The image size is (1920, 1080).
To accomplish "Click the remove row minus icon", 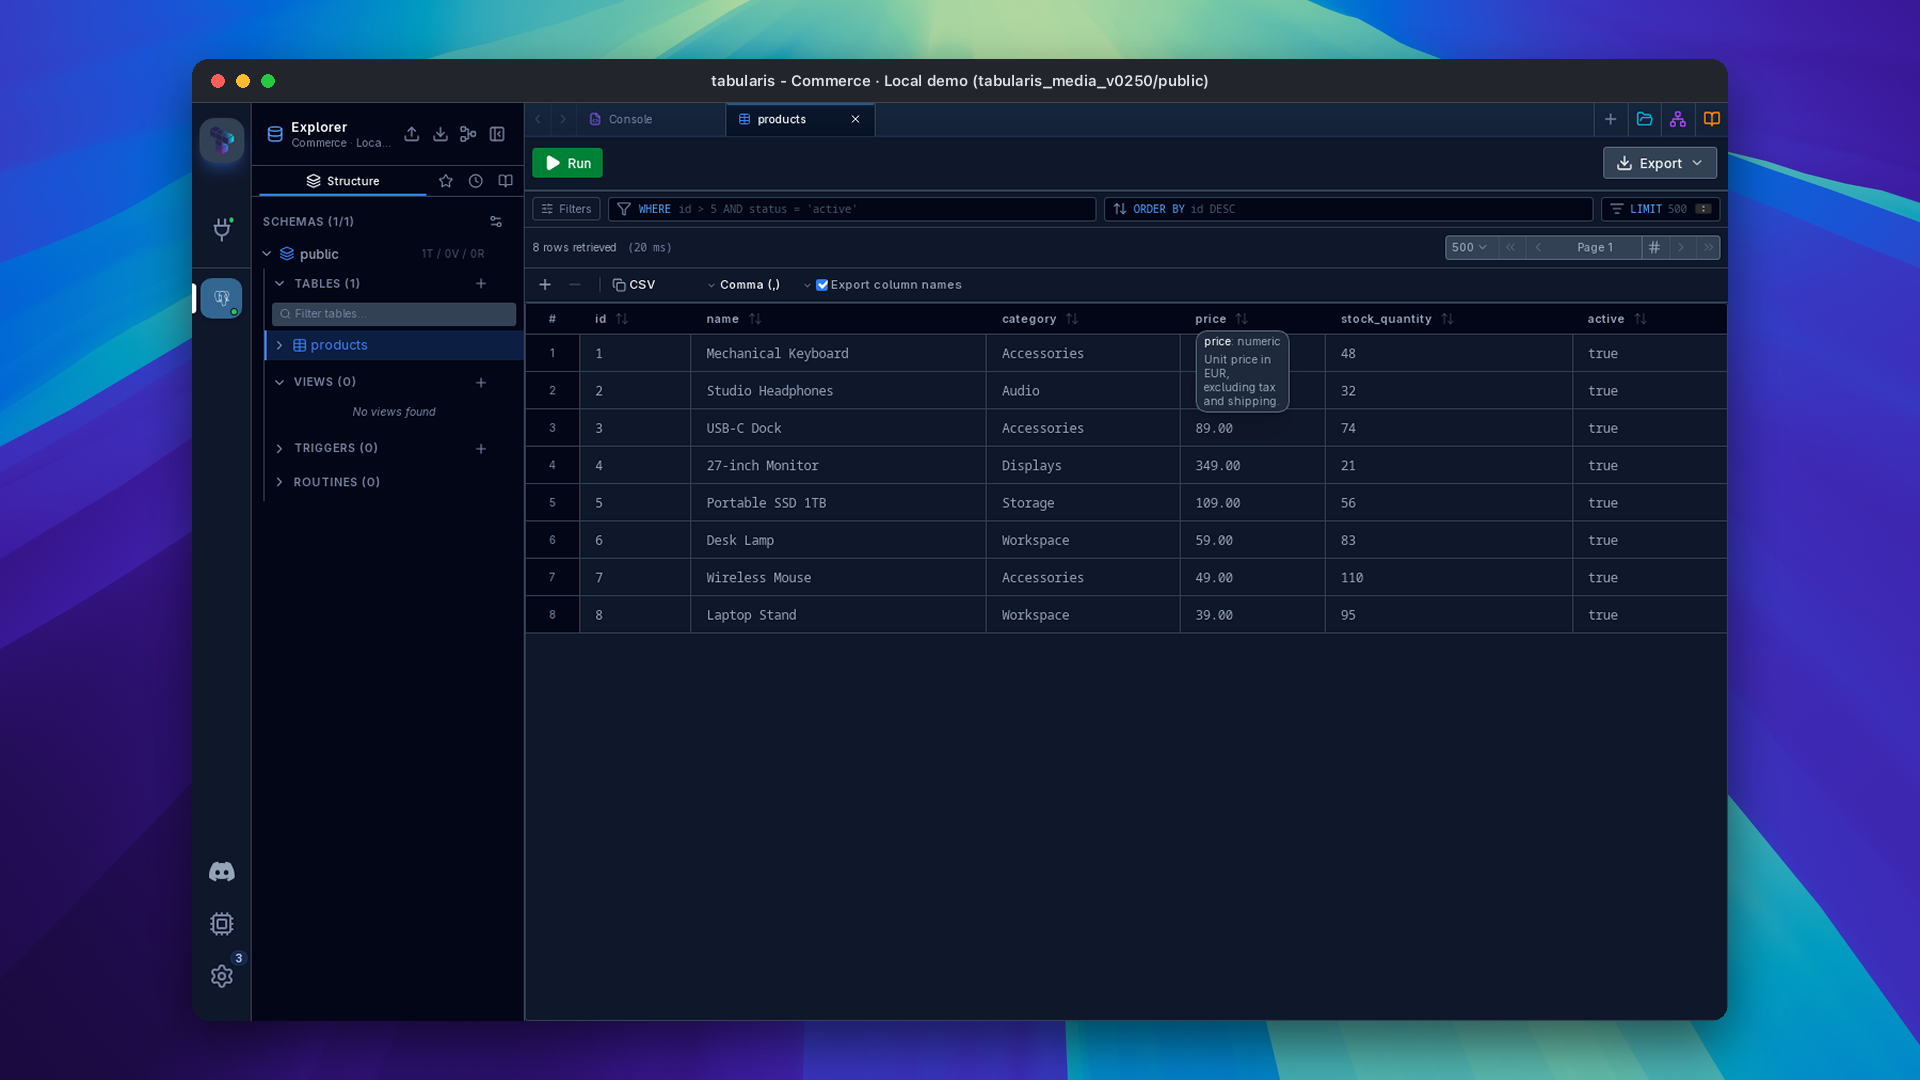I will pyautogui.click(x=575, y=285).
